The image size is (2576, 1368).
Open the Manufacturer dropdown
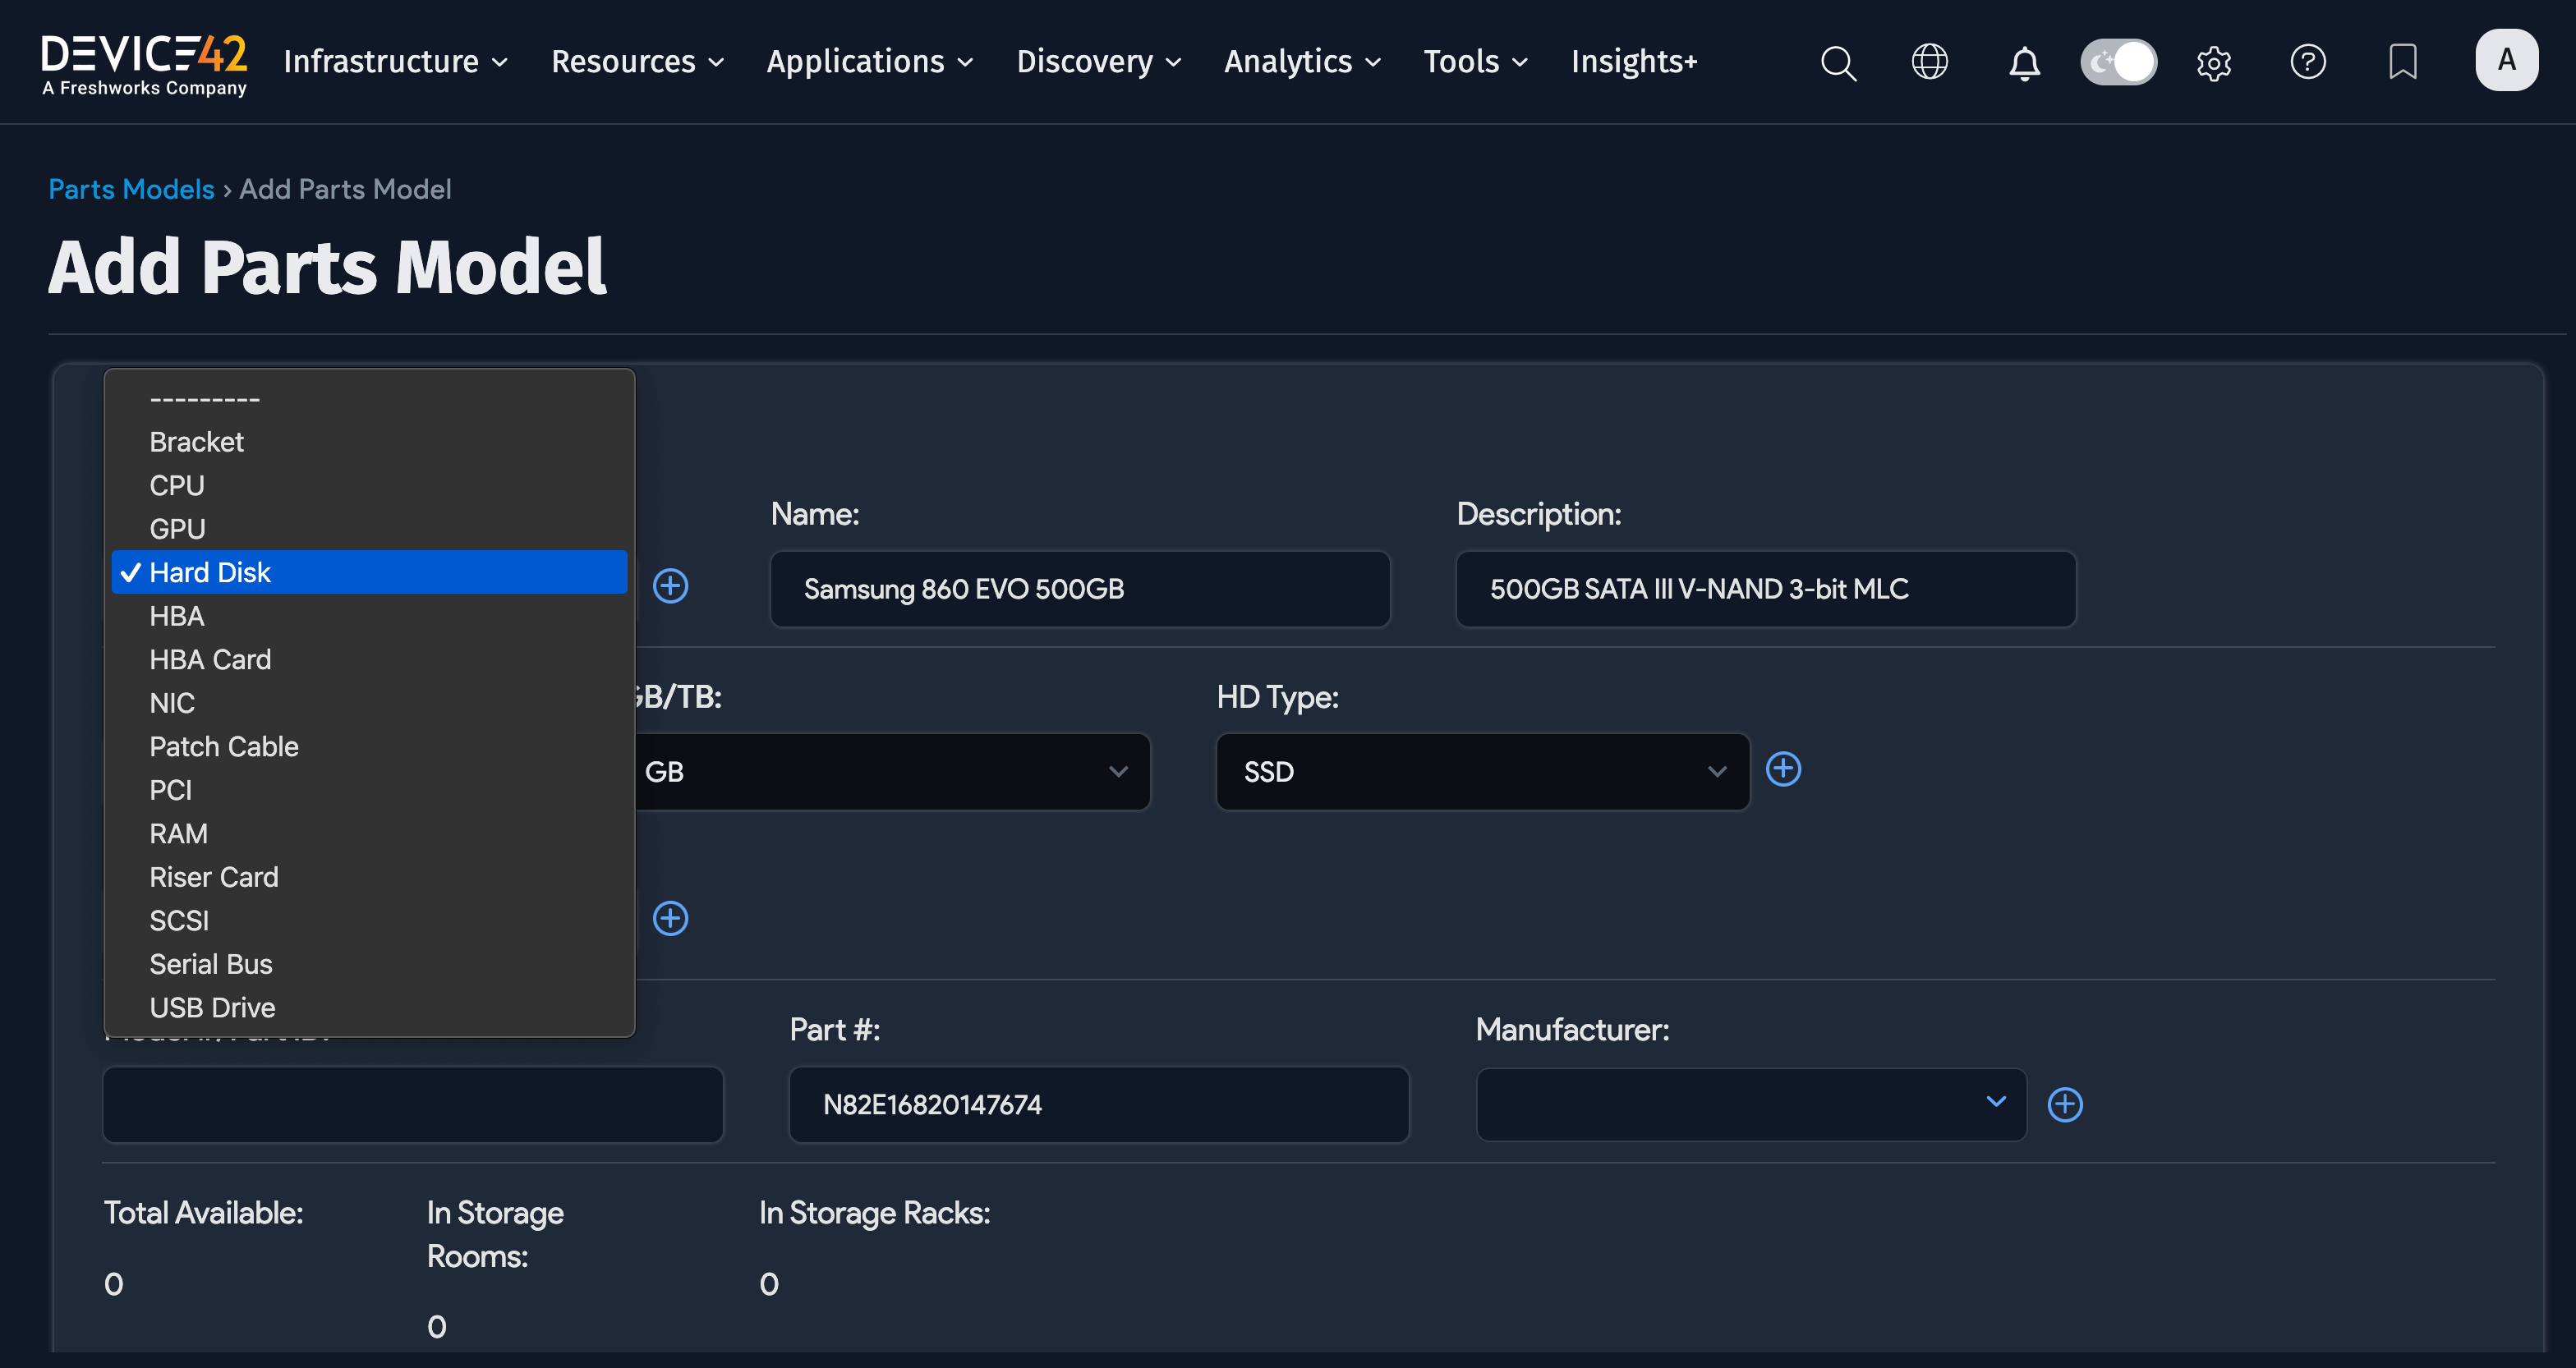click(1750, 1104)
